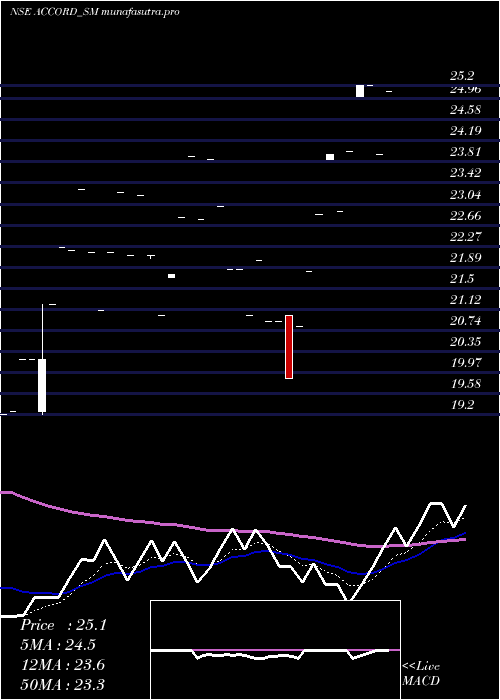500x700 pixels.
Task: Click the Price : 25.1 readout
Action: 64,625
